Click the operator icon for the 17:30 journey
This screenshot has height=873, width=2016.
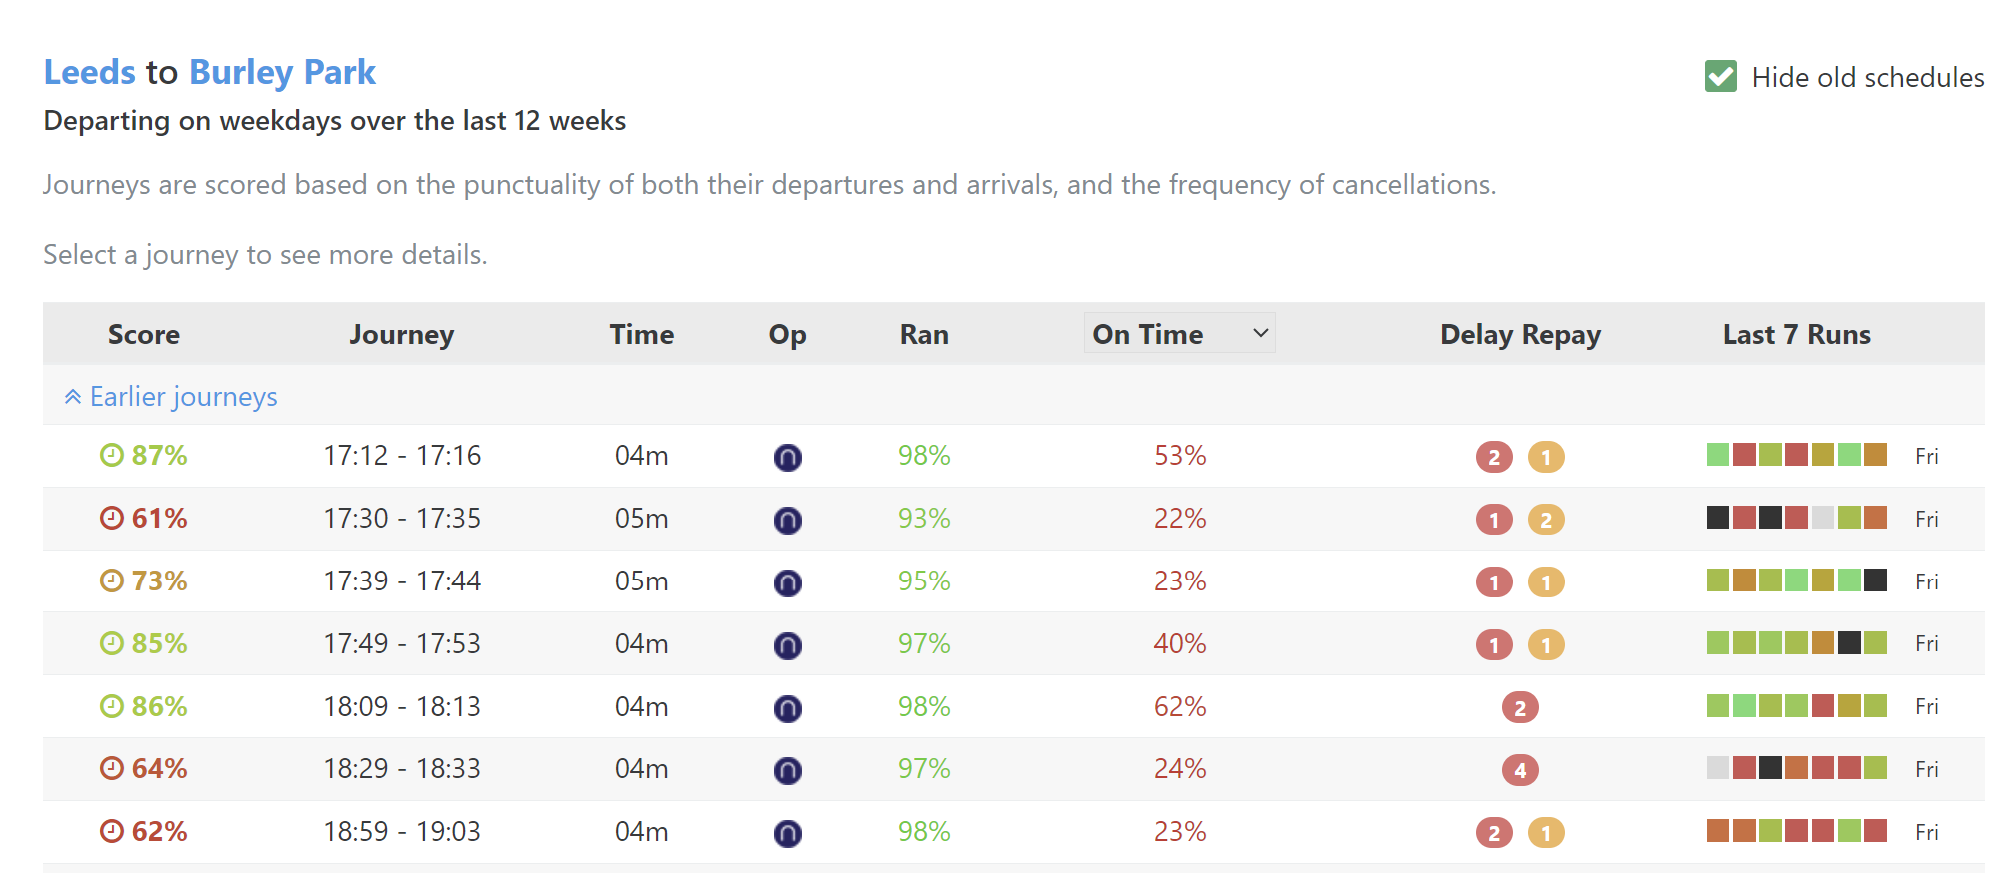point(788,520)
